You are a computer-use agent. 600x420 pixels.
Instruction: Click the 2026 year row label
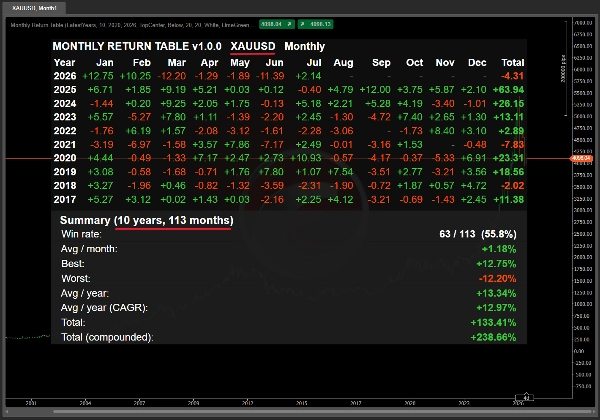pos(65,76)
